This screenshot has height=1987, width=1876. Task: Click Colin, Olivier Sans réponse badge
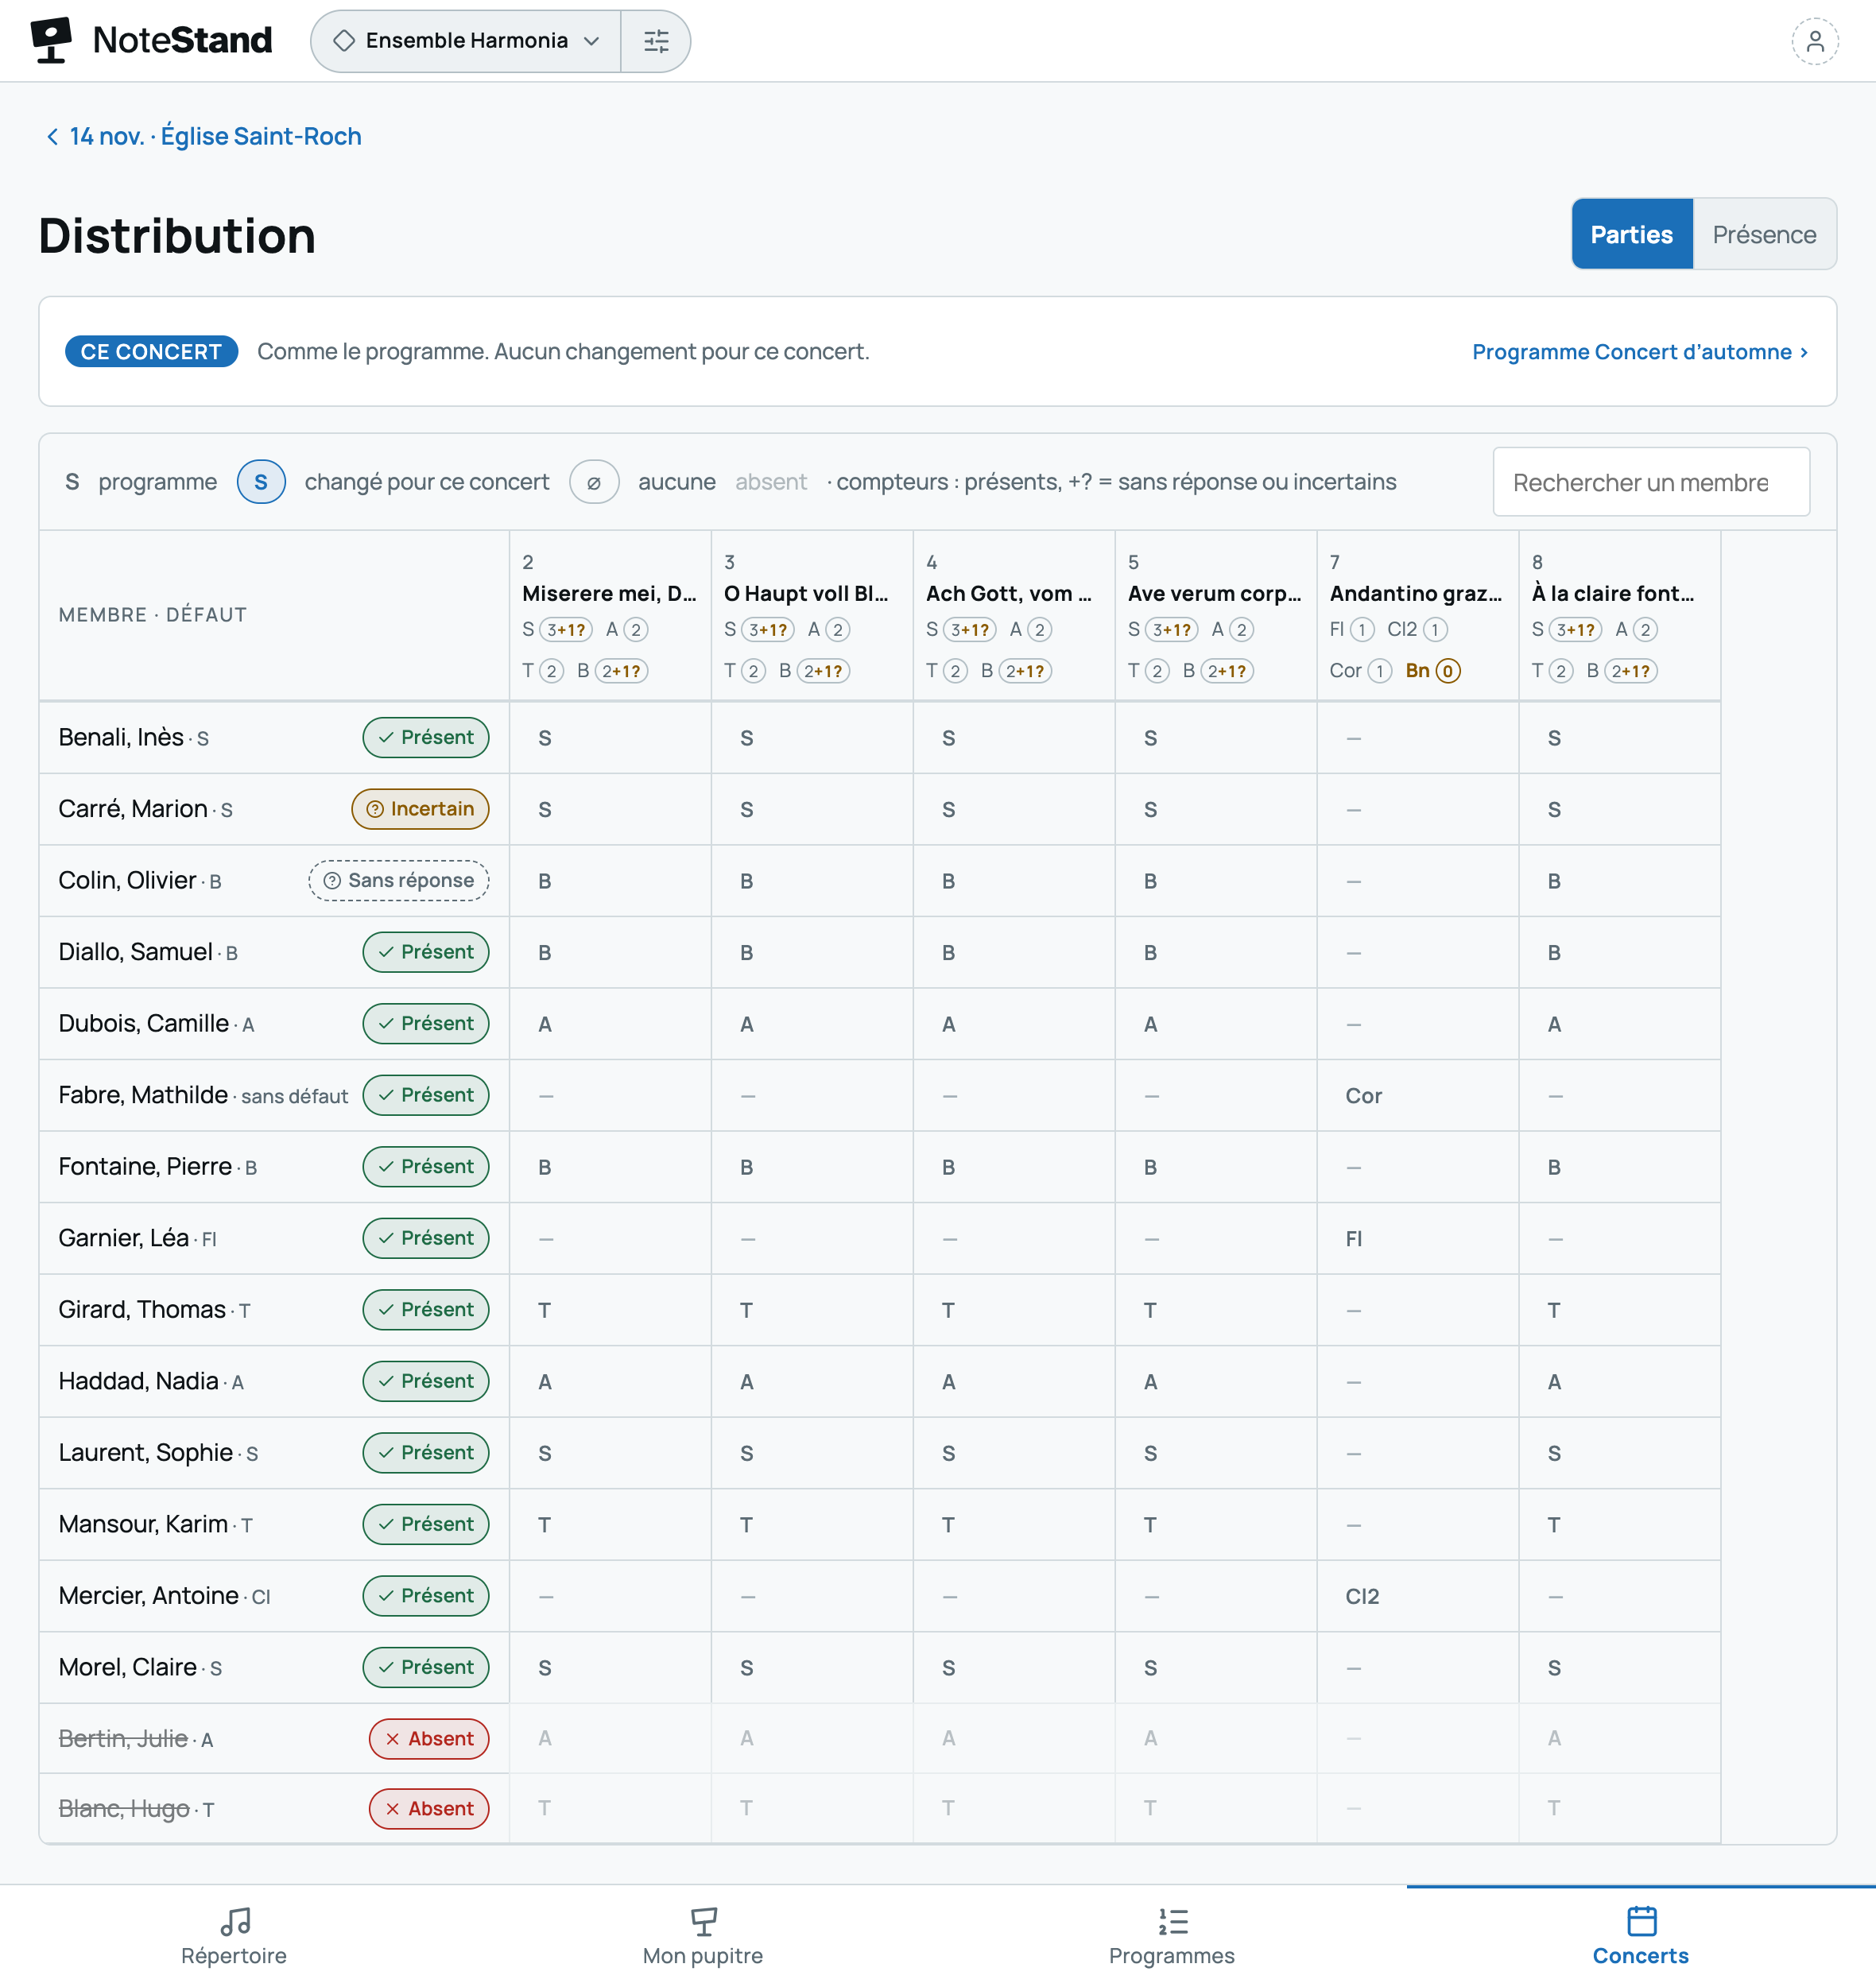pos(399,880)
